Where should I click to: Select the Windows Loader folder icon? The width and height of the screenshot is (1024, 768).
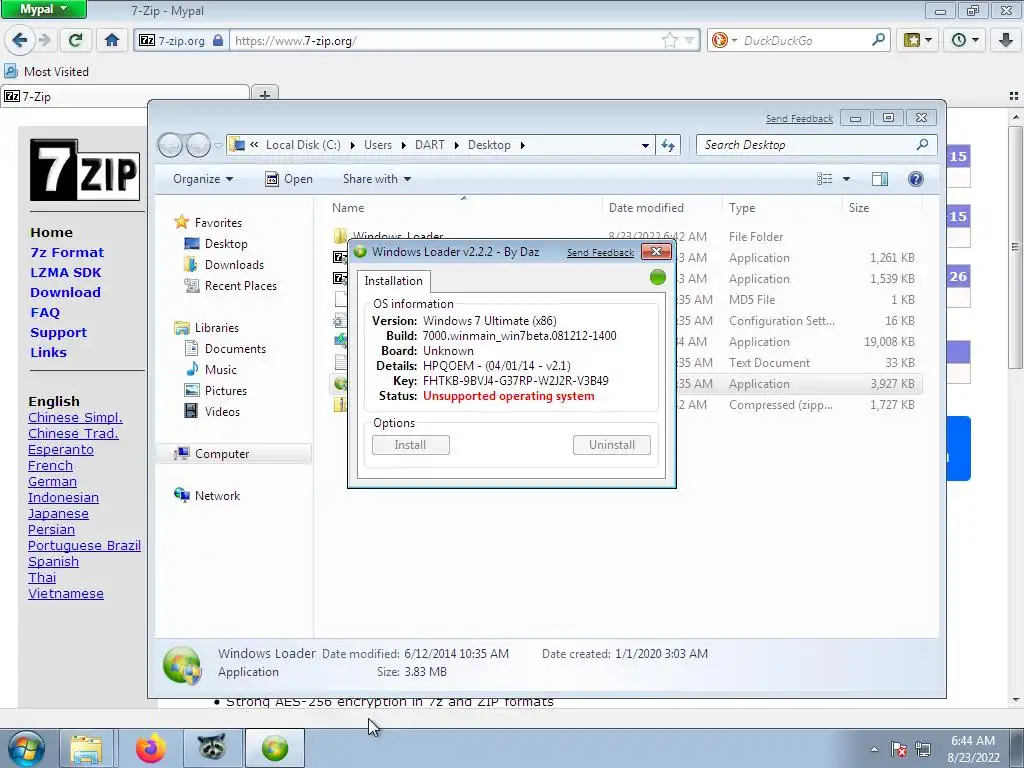(340, 235)
